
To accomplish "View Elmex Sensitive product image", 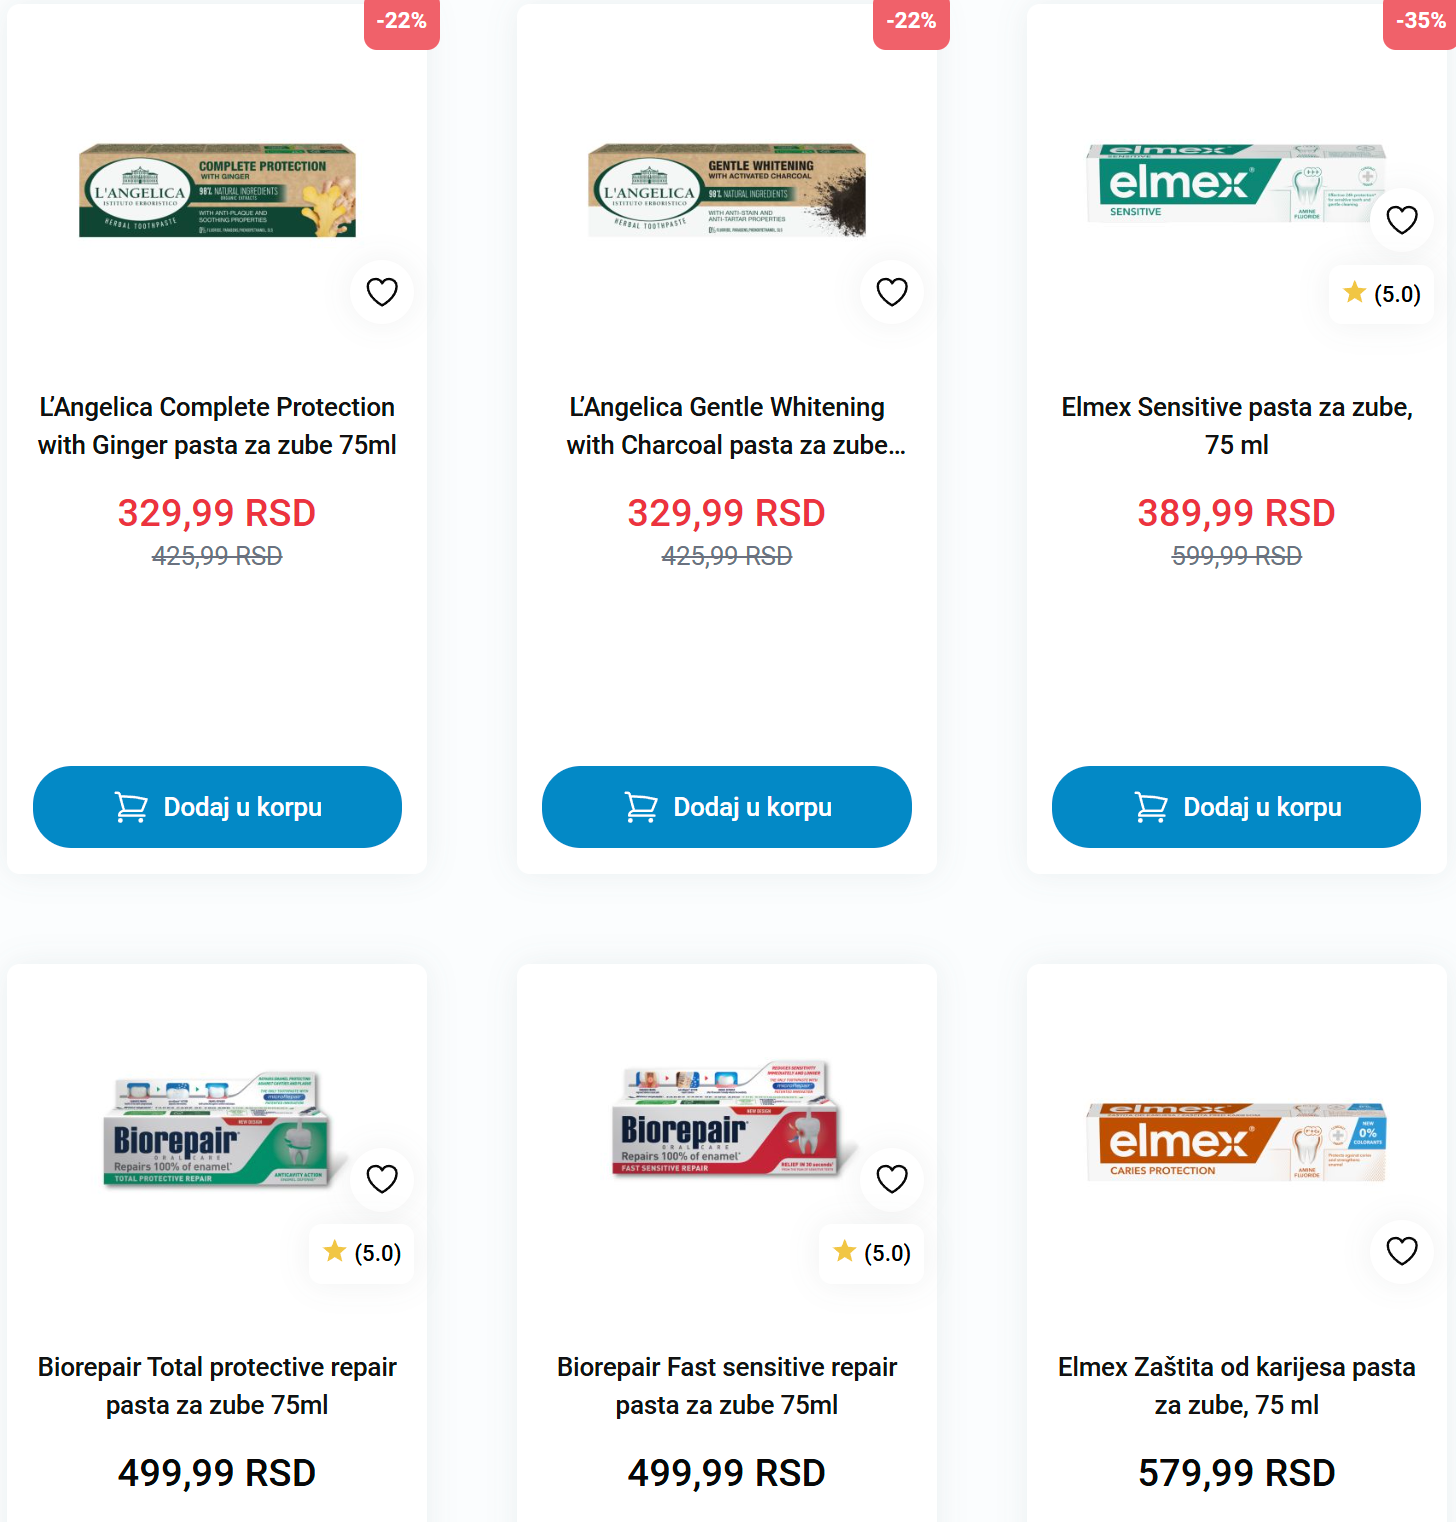I will (x=1236, y=184).
